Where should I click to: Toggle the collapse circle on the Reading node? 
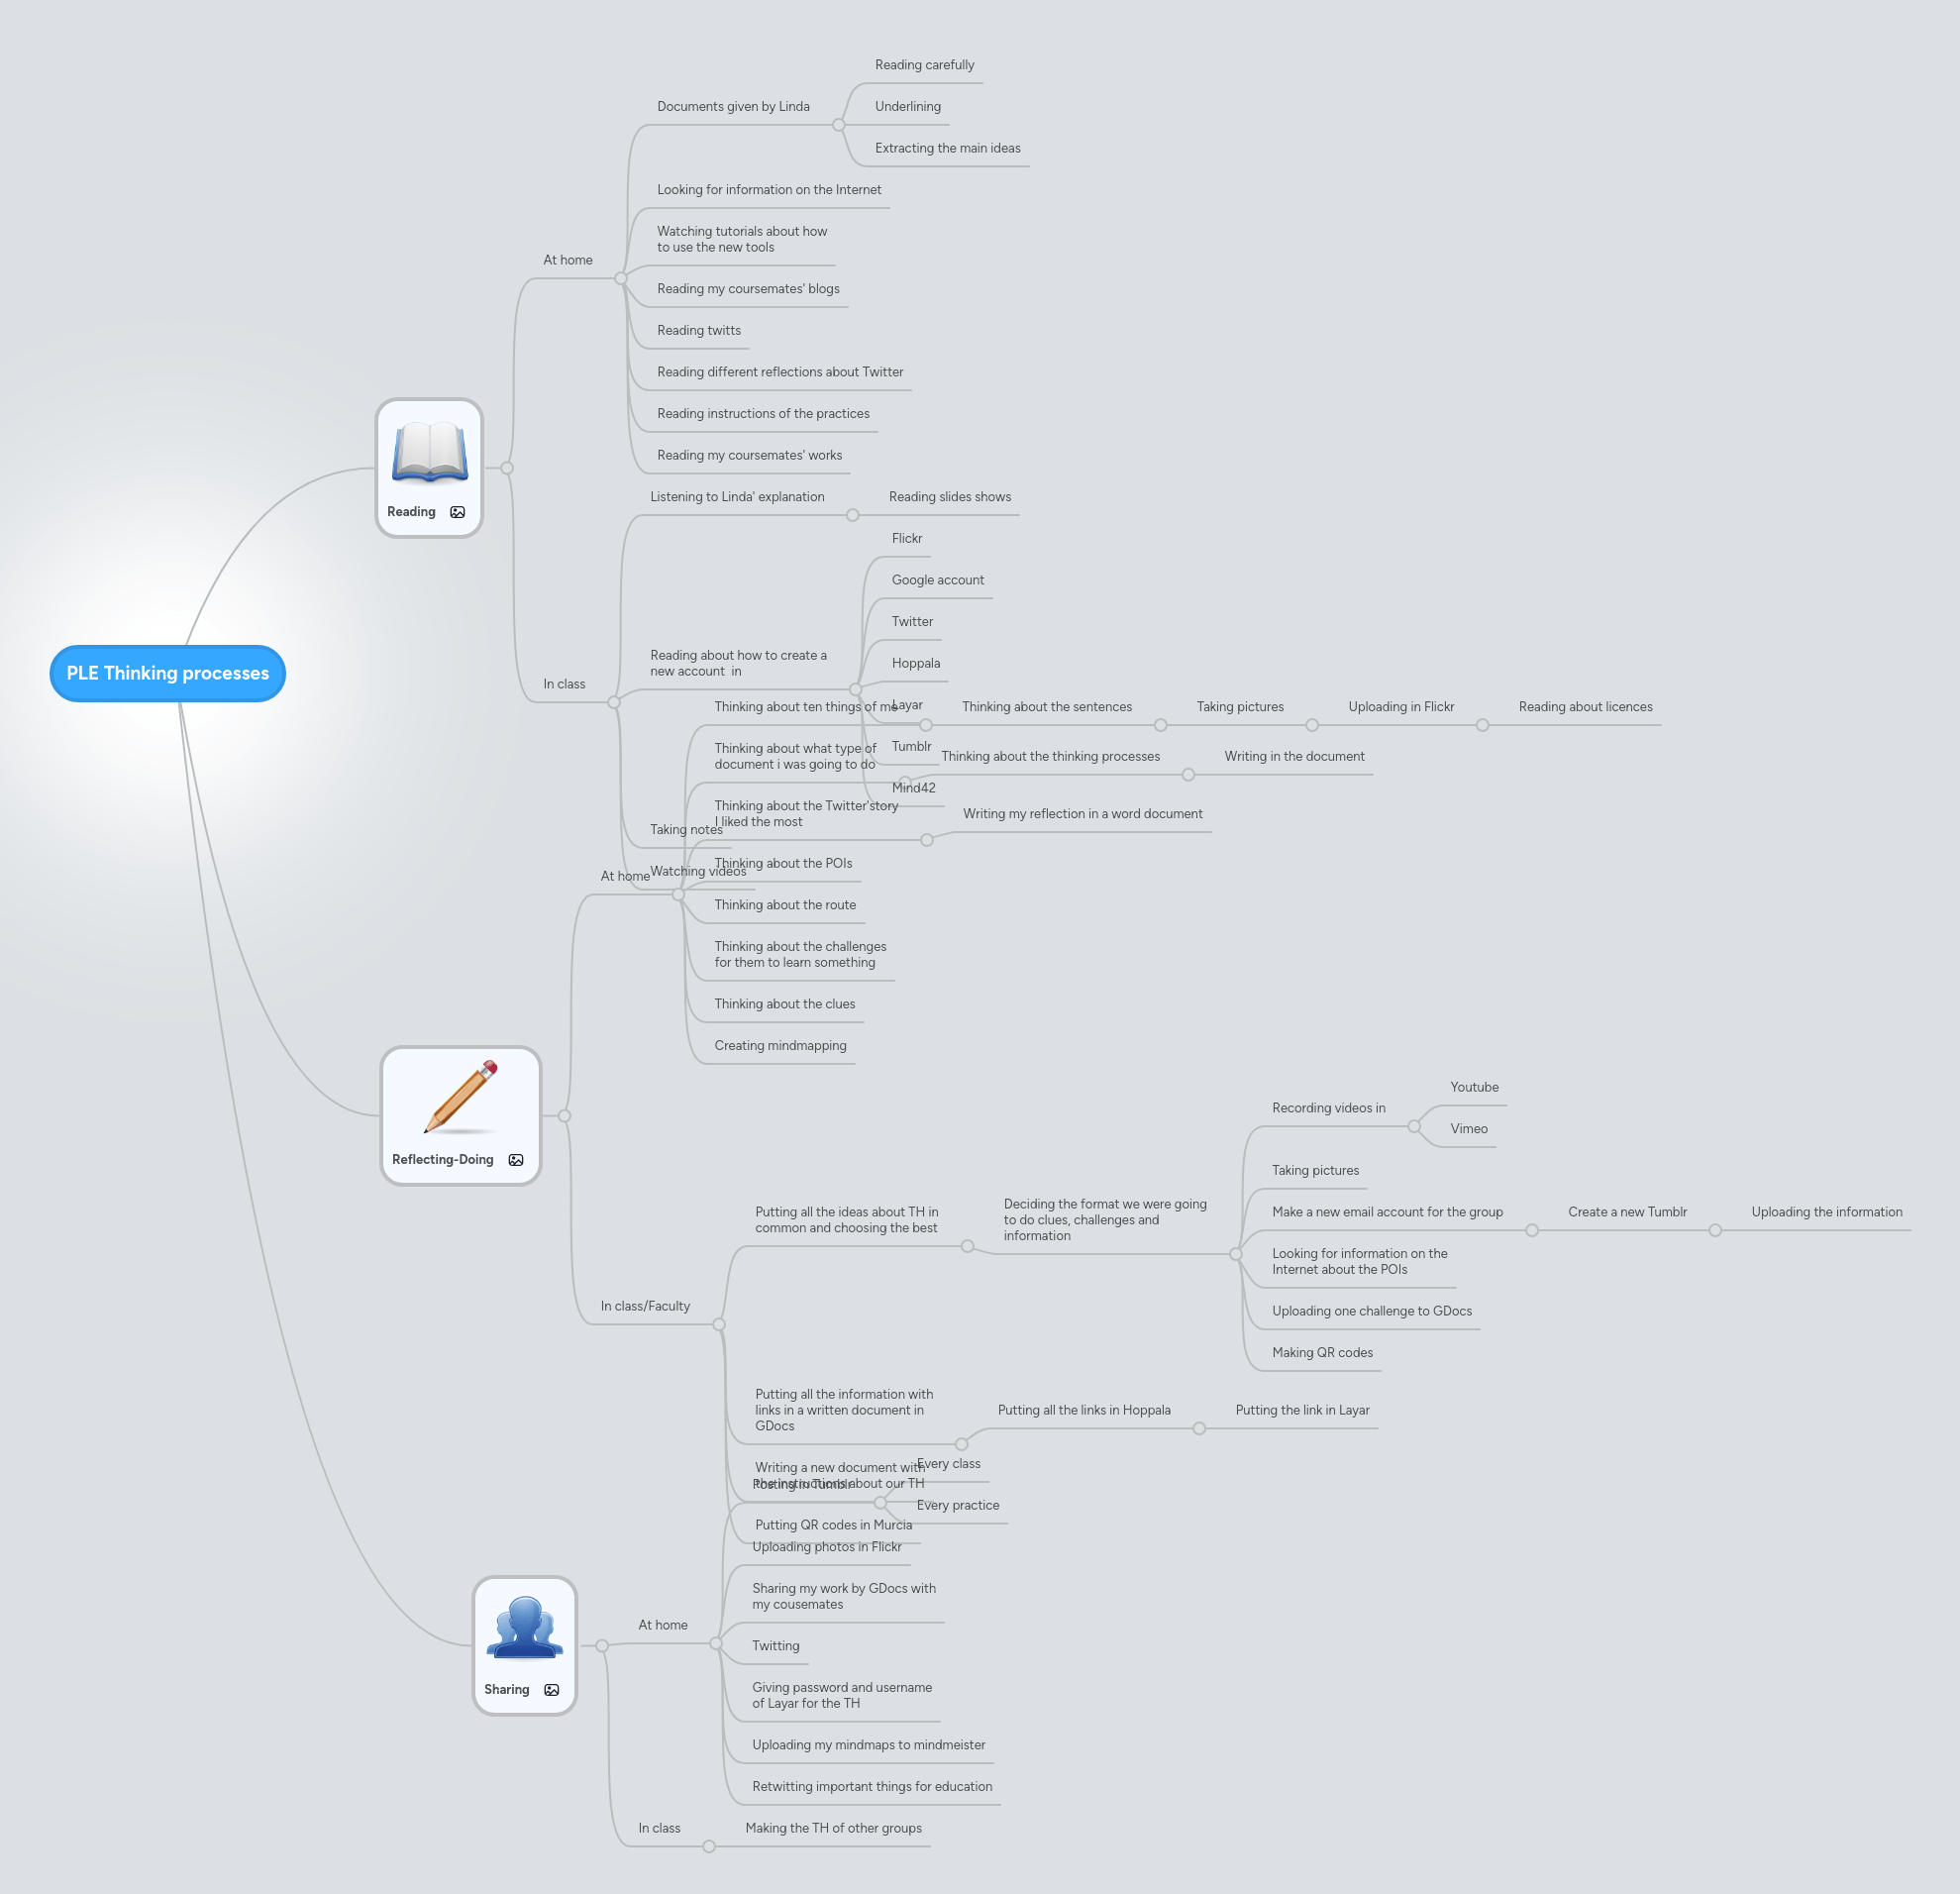(x=507, y=468)
